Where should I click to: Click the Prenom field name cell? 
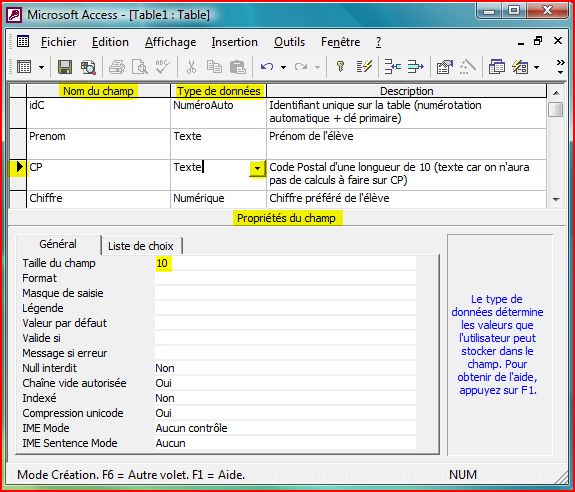98,144
